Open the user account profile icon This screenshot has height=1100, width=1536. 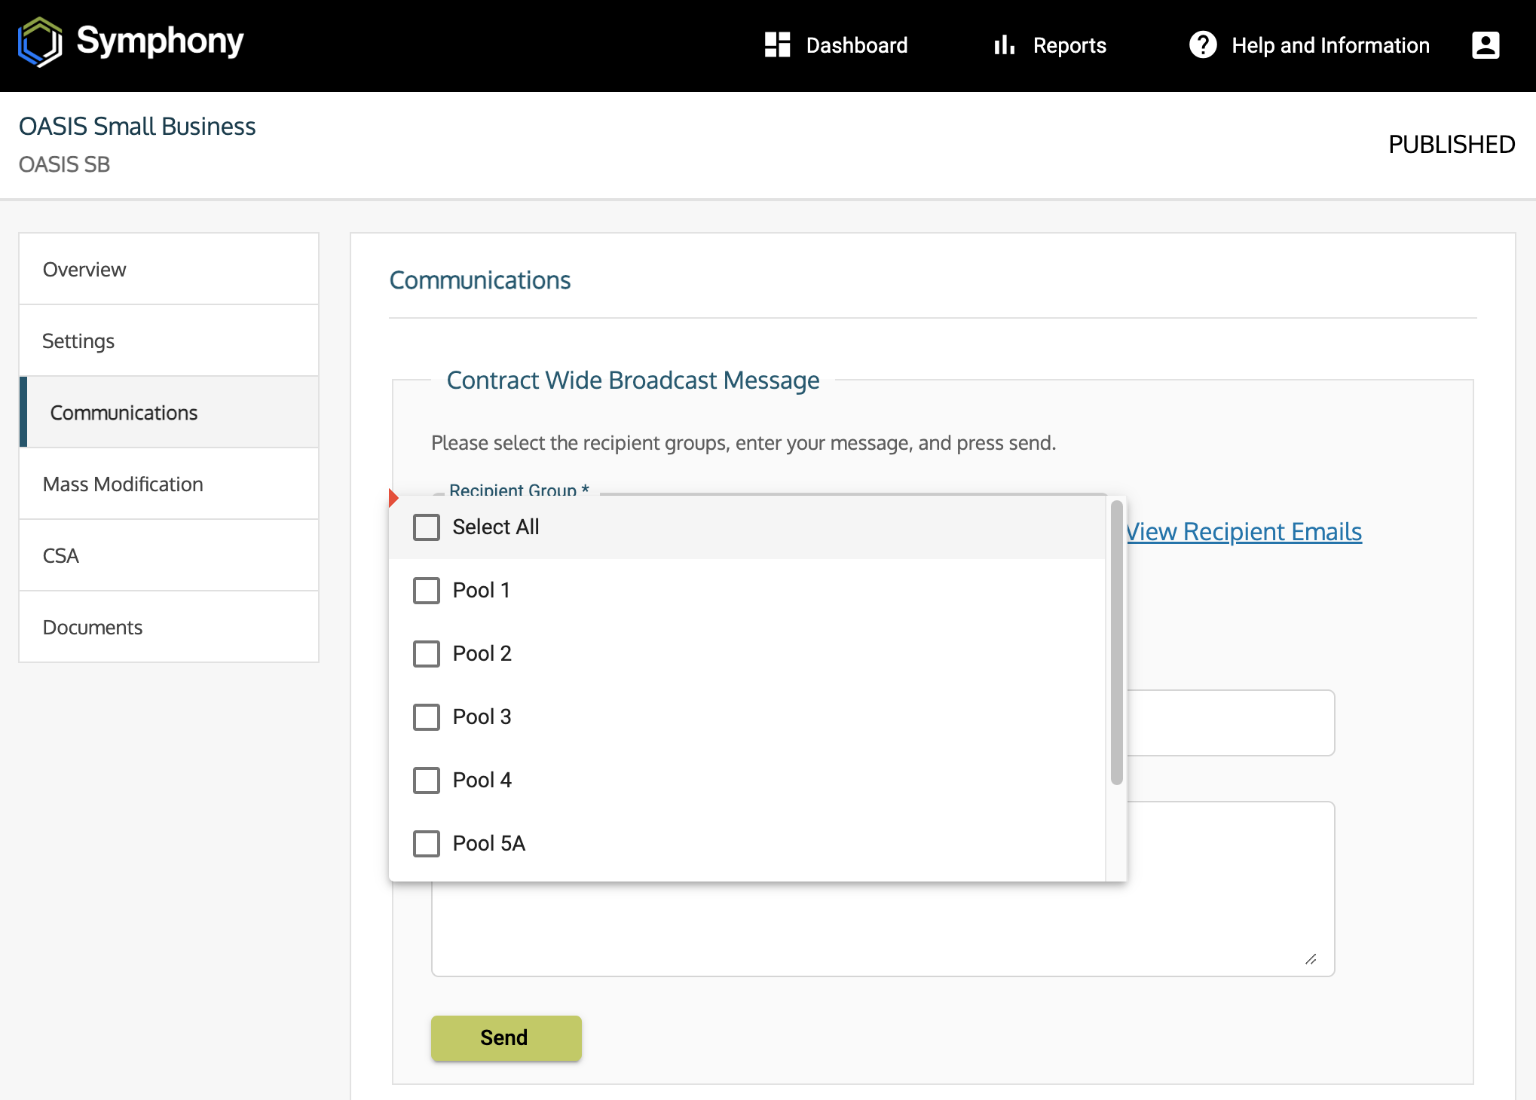pos(1486,45)
